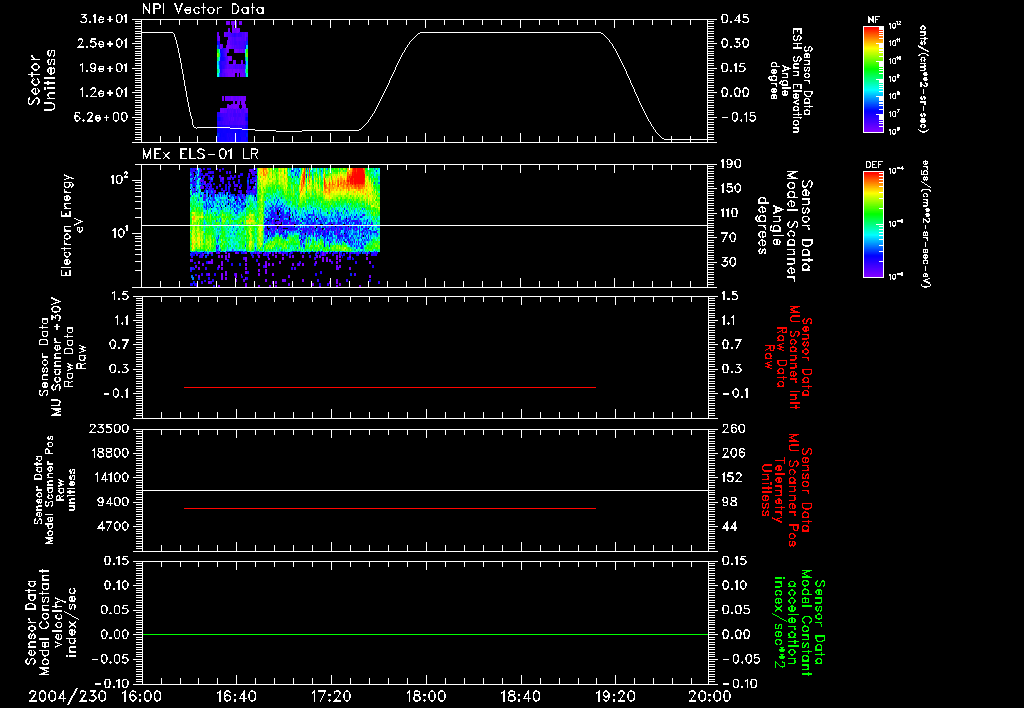Click the "3.1e+01" sector tick value

pyautogui.click(x=104, y=19)
